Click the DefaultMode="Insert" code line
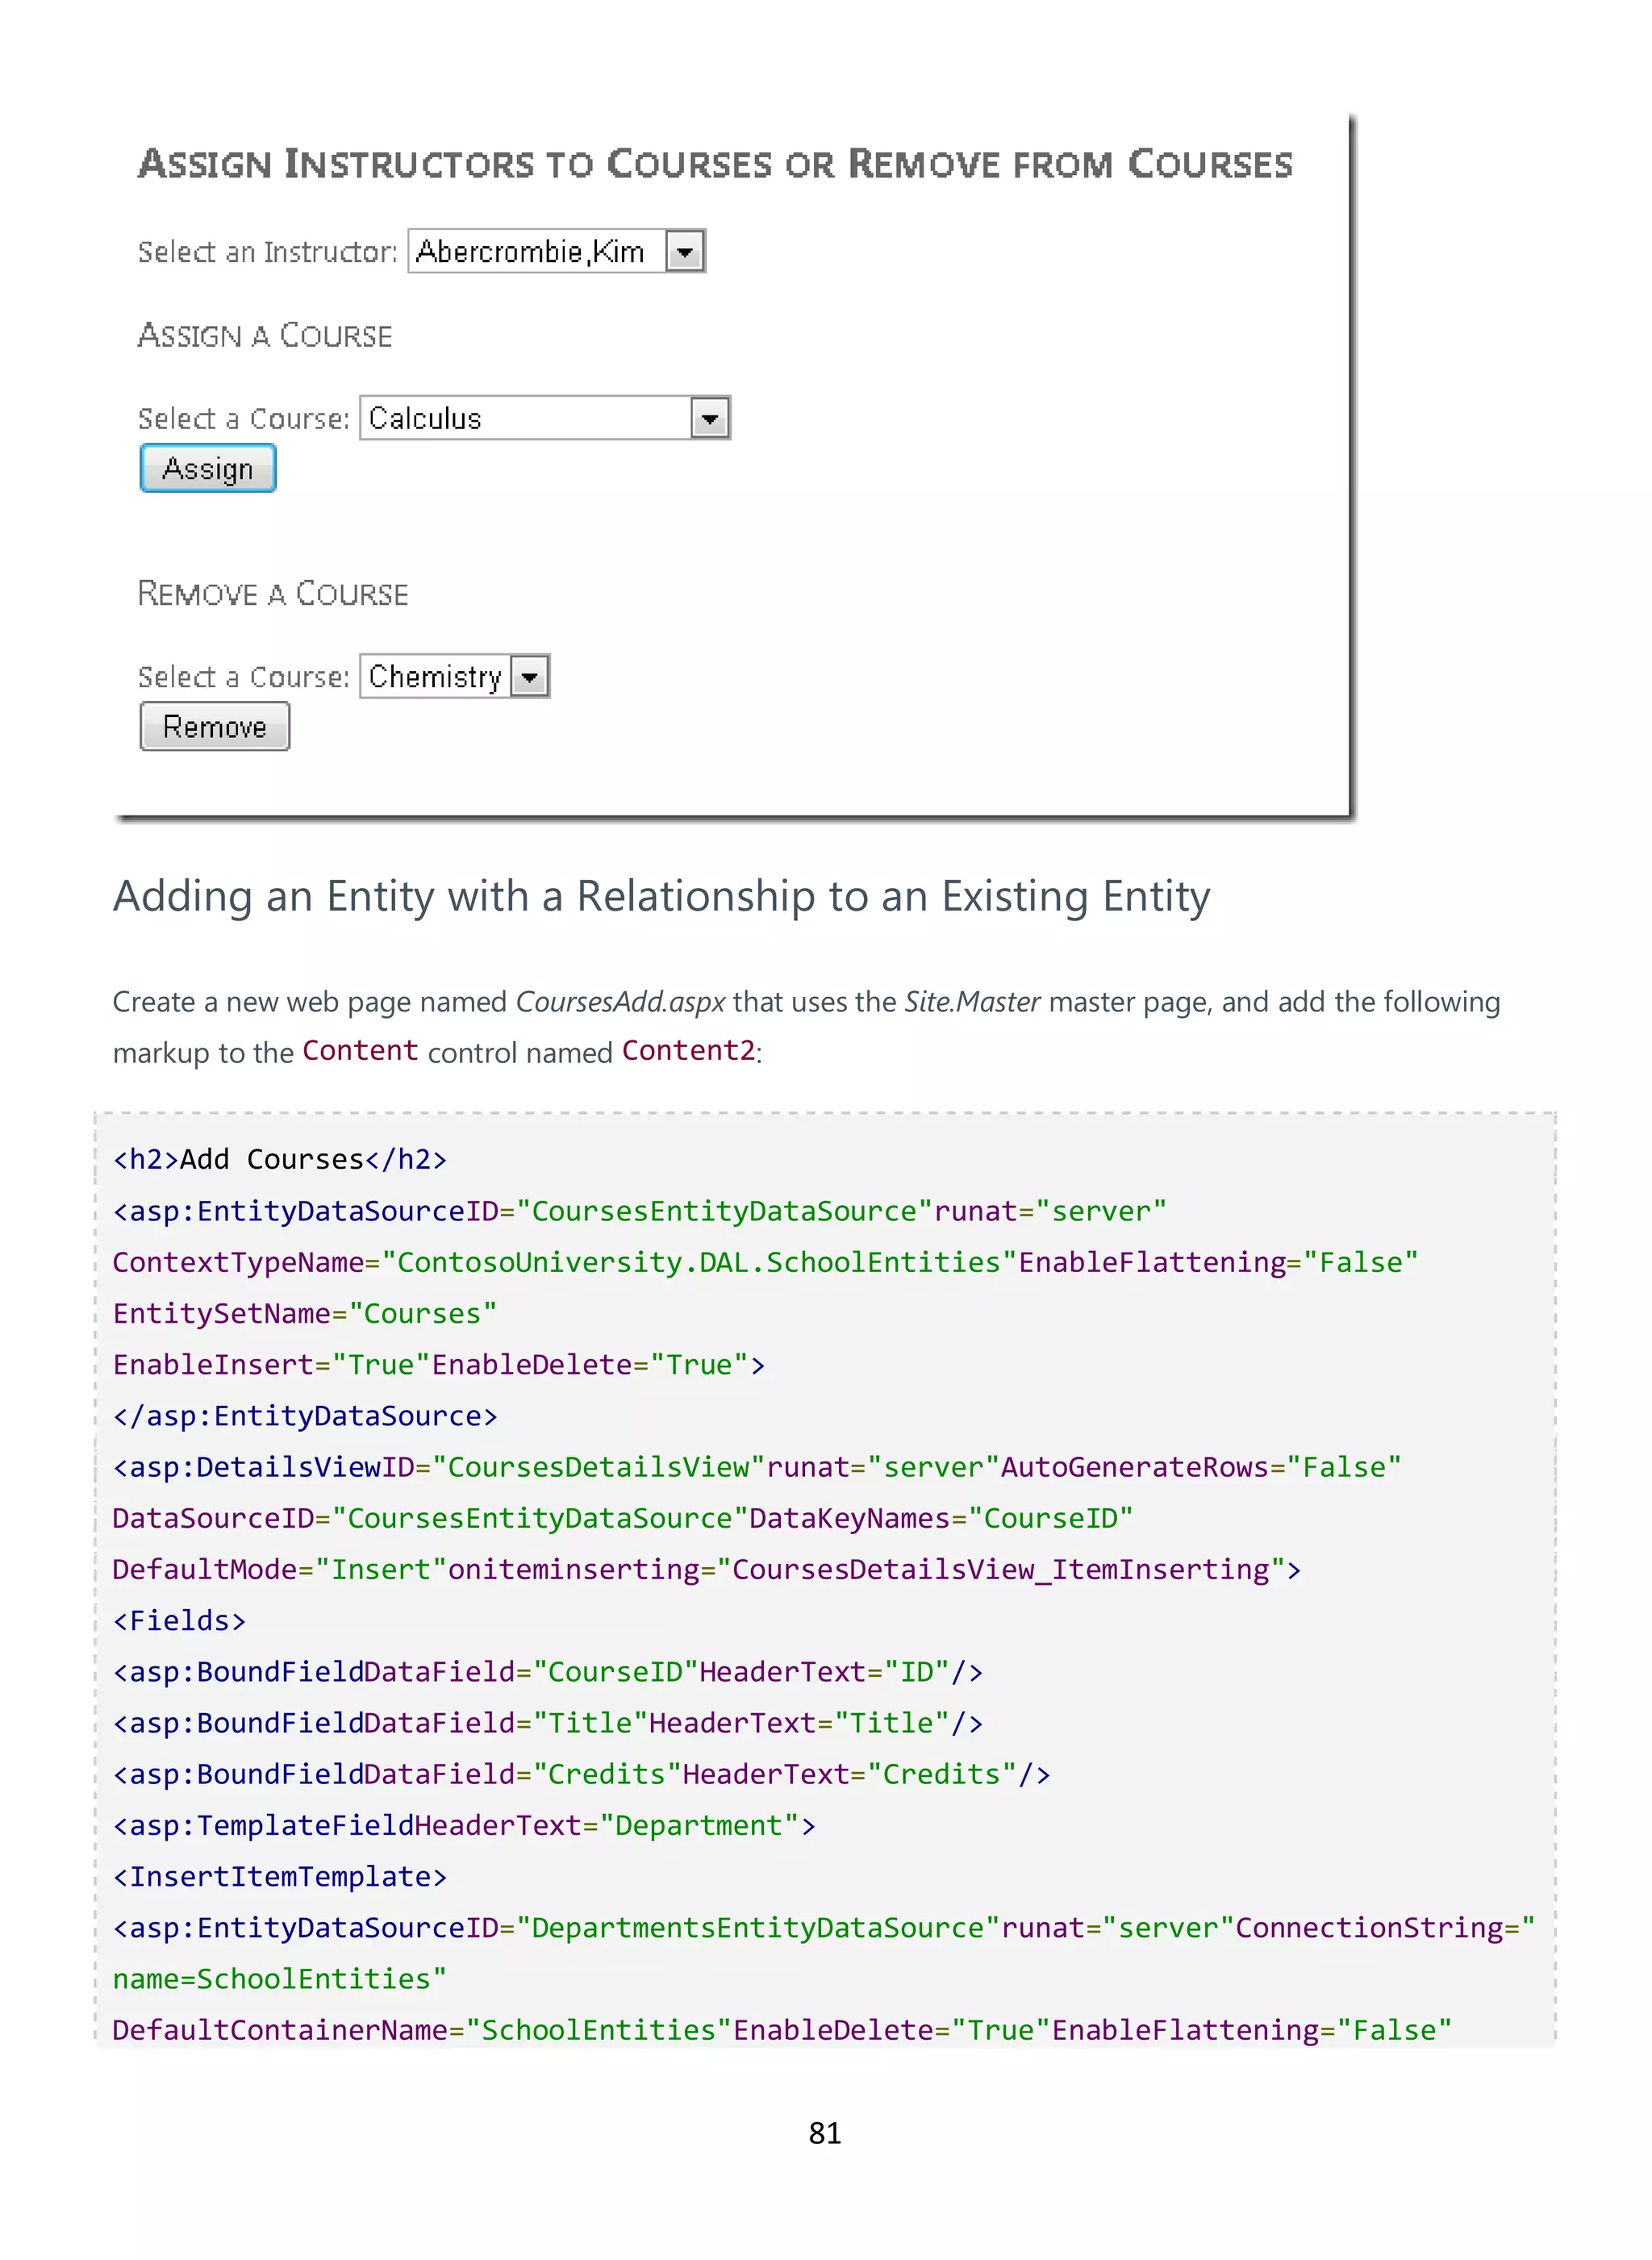 707,1570
